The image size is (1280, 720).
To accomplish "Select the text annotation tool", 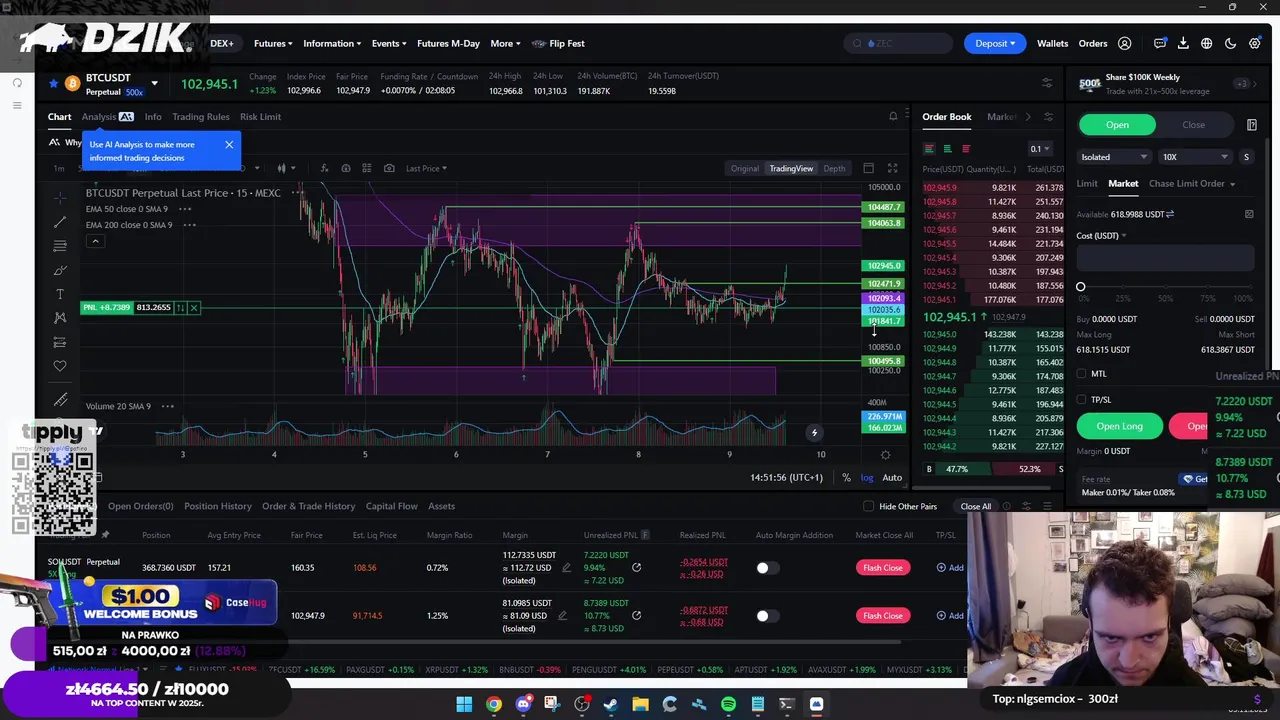I will (60, 294).
